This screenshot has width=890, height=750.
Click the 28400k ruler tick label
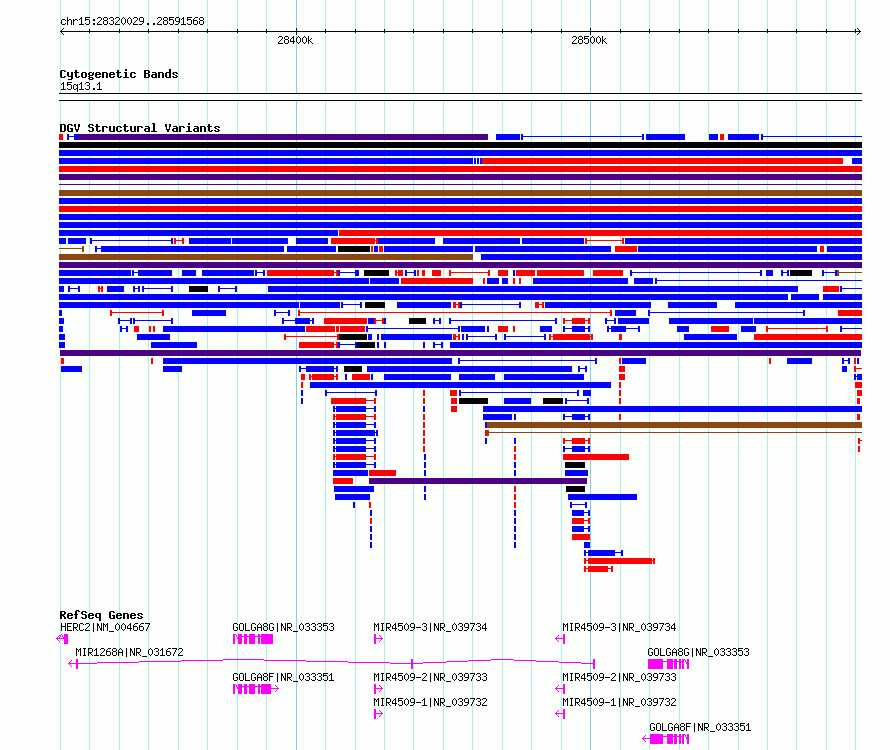click(x=295, y=40)
